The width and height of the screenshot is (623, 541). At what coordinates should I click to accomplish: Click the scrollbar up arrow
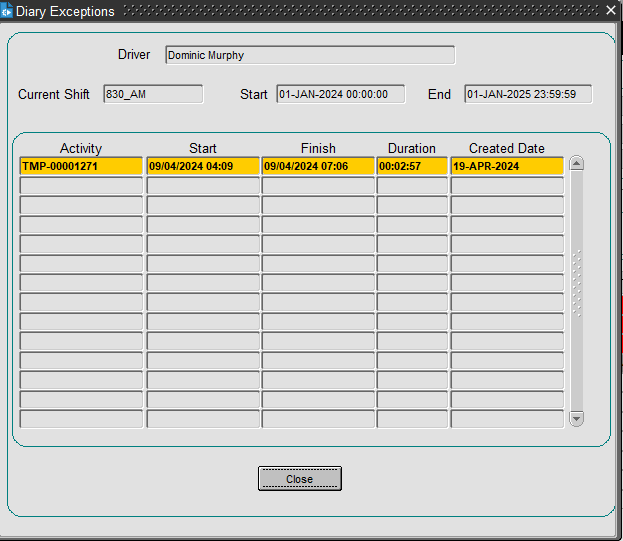[576, 163]
